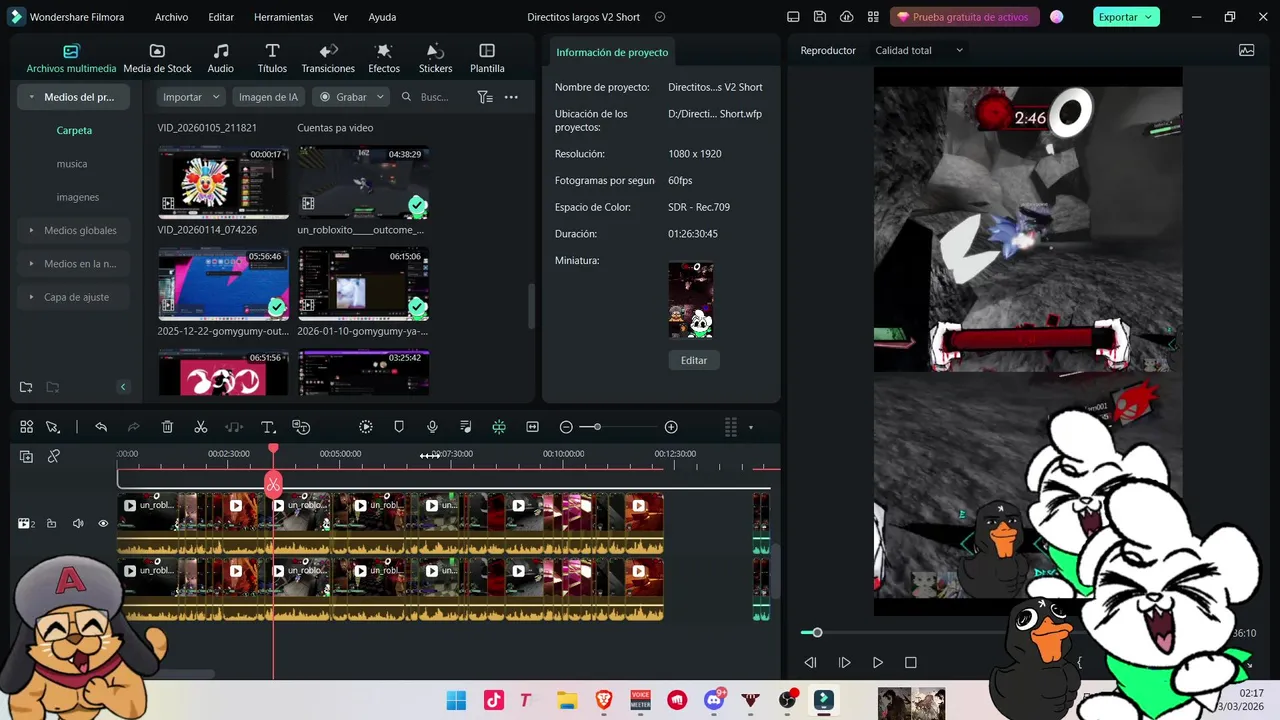Click the player stop button
This screenshot has height=720, width=1280.
(x=910, y=662)
